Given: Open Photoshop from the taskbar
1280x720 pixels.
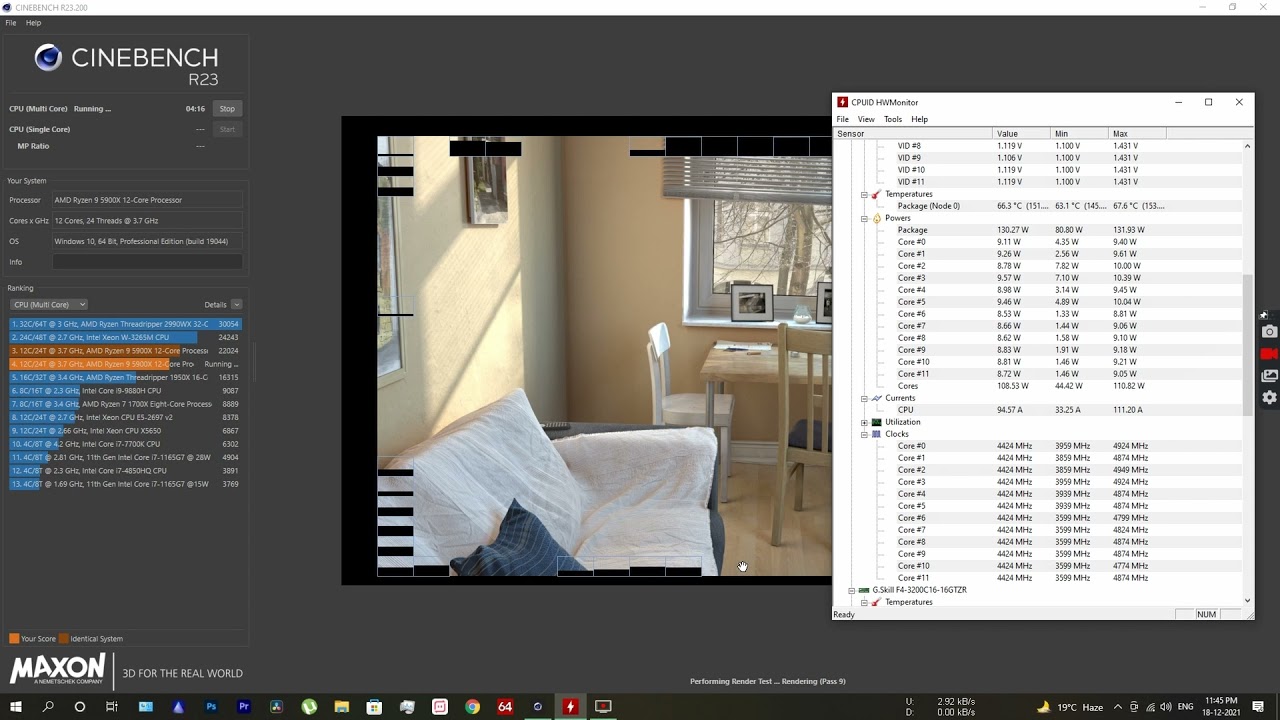Looking at the screenshot, I should coord(211,707).
